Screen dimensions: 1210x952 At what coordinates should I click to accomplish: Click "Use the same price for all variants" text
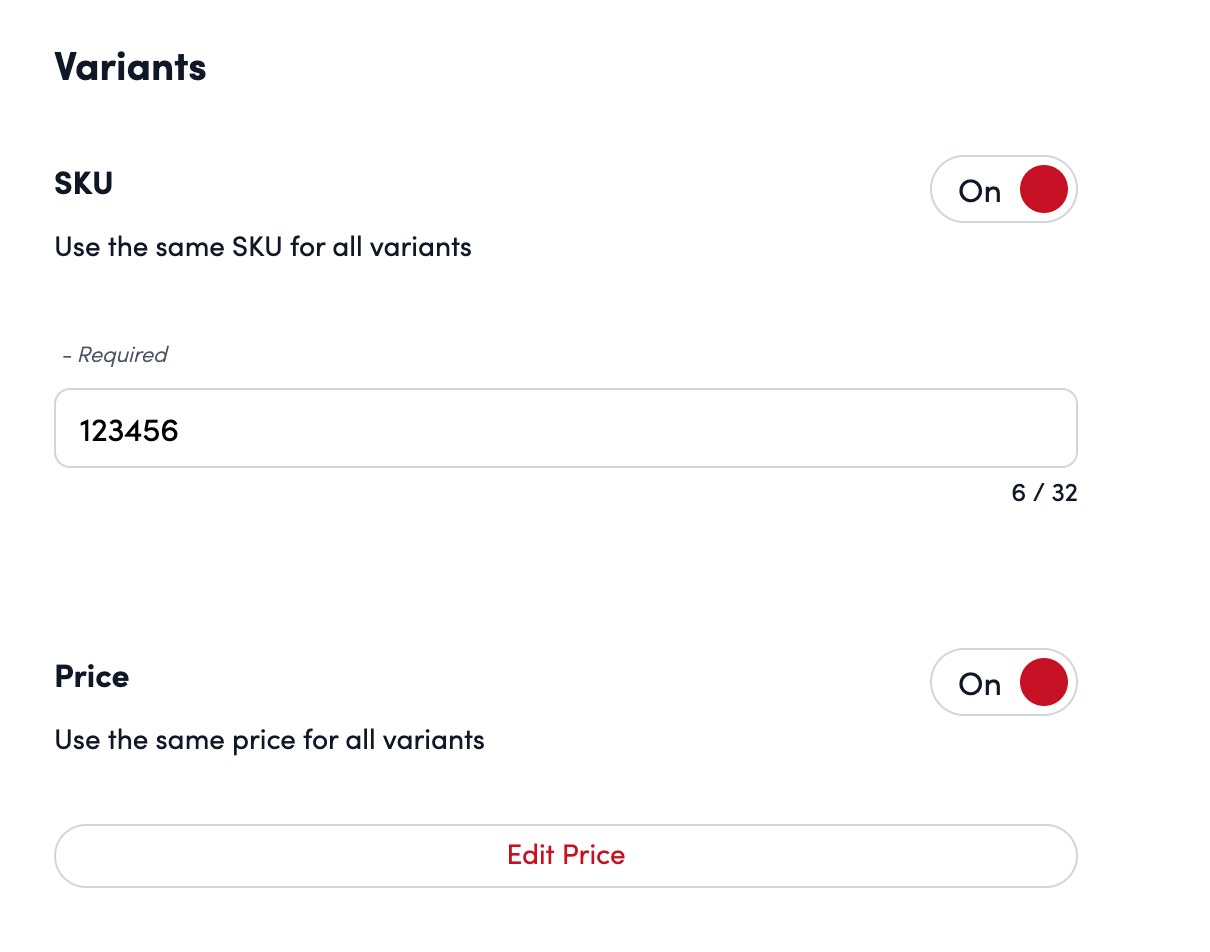click(x=270, y=740)
